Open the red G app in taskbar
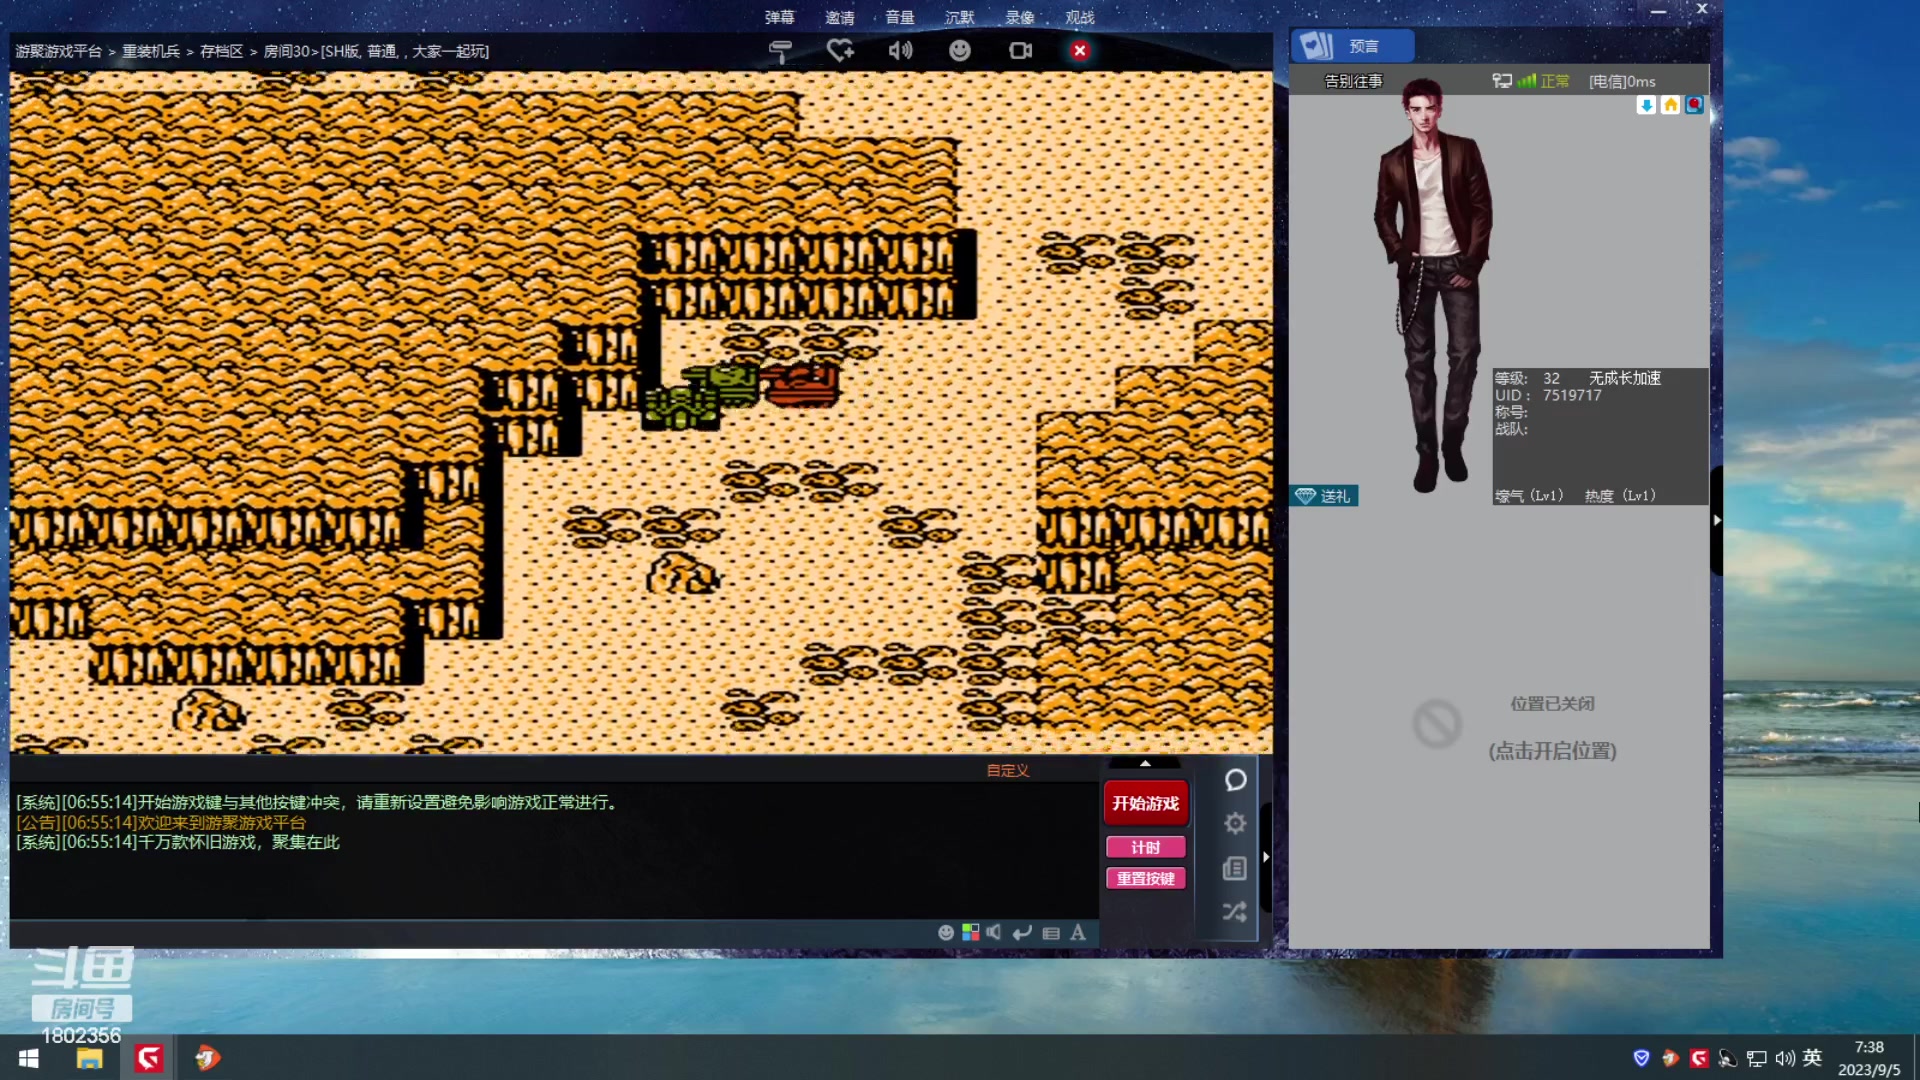Image resolution: width=1920 pixels, height=1080 pixels. click(x=149, y=1058)
